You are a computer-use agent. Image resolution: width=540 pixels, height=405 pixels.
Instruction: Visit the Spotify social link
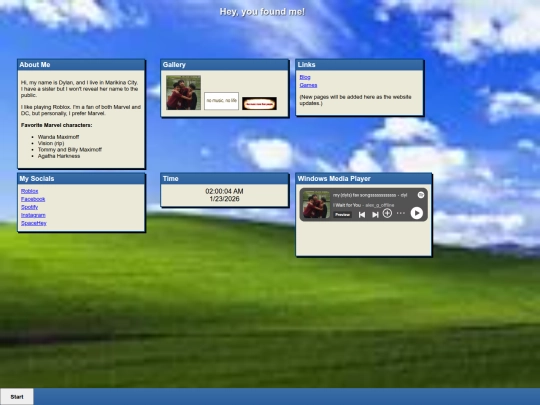tap(29, 207)
